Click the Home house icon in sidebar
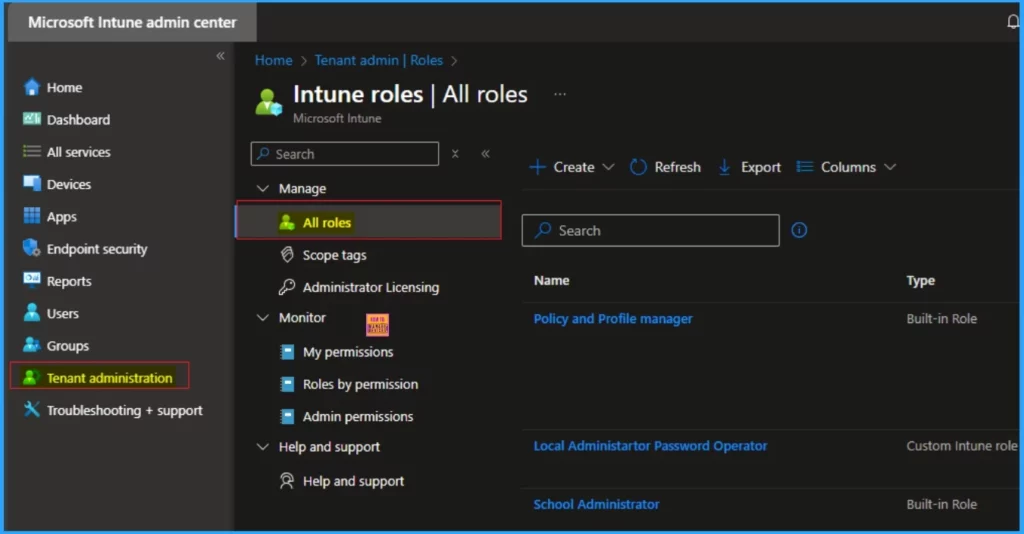The height and width of the screenshot is (534, 1024). 31,87
